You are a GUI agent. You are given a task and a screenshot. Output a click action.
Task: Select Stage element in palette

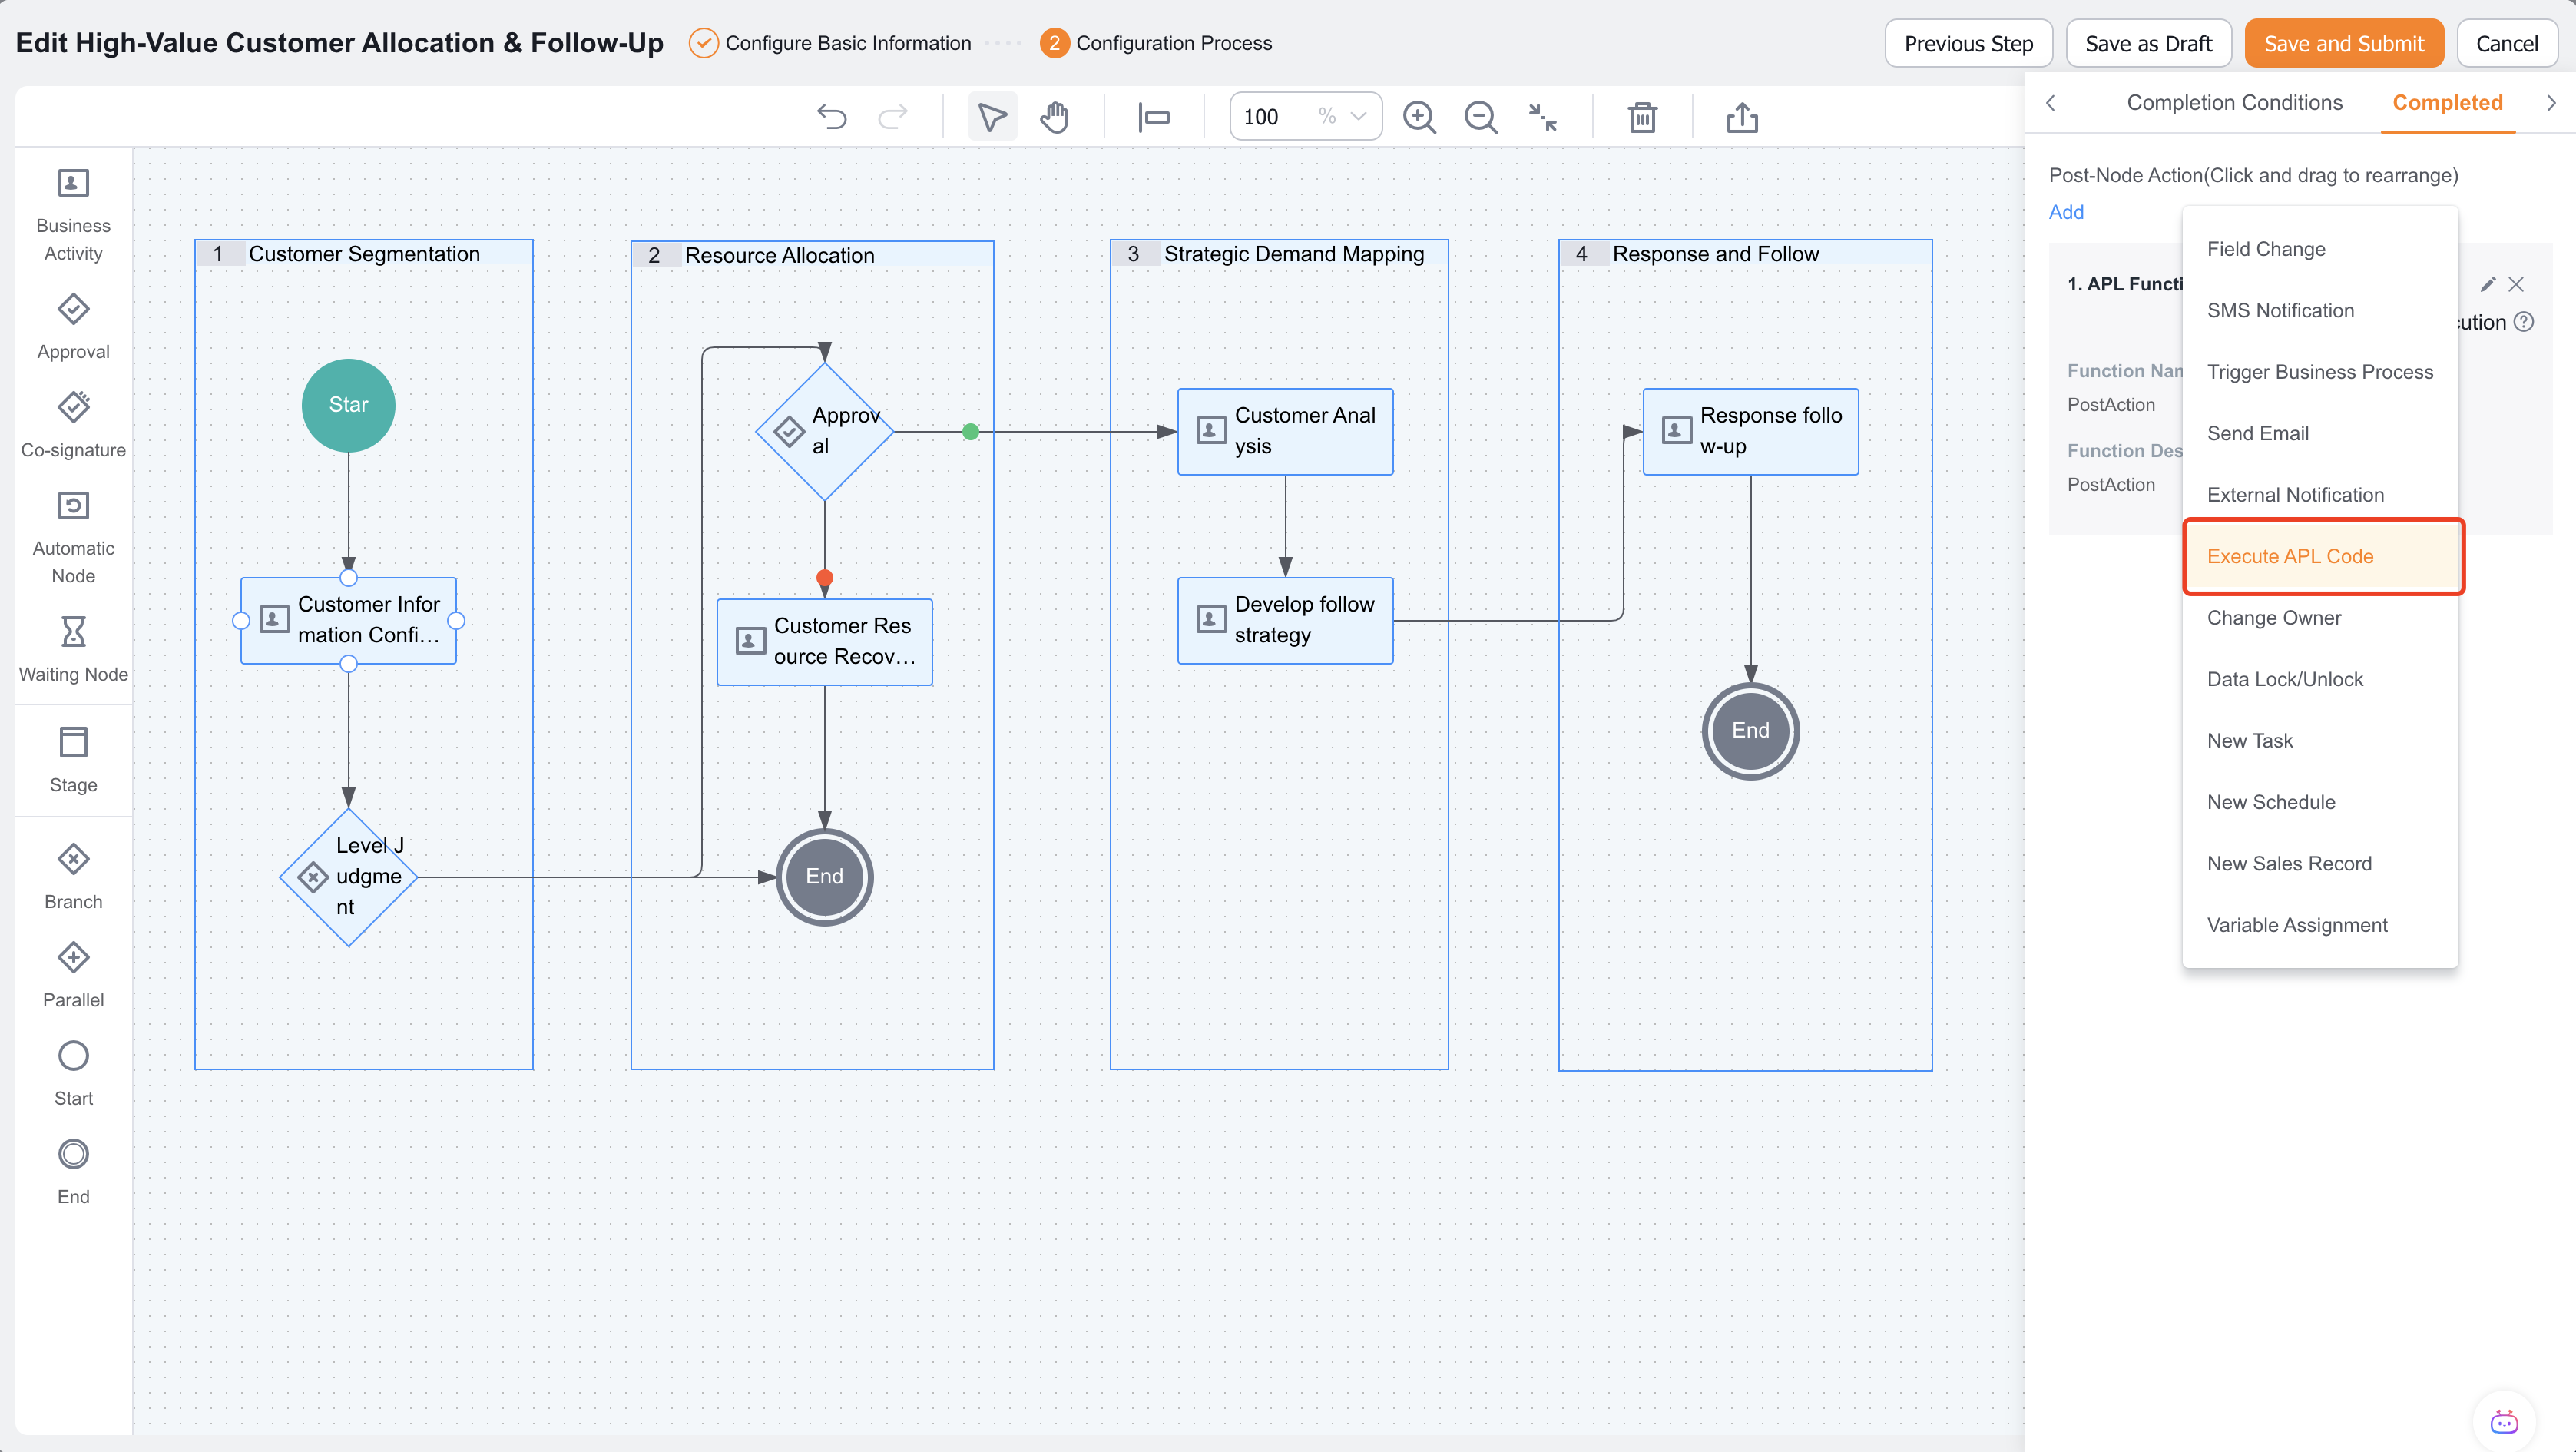[x=73, y=760]
